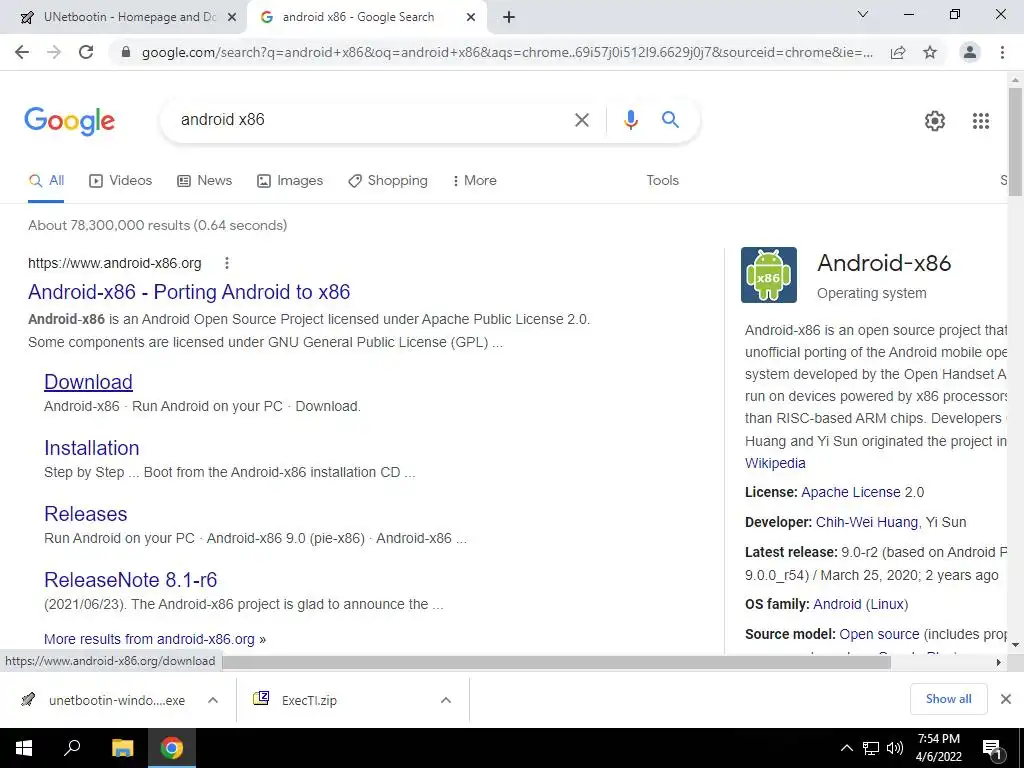The height and width of the screenshot is (768, 1024).
Task: Open the search Tools options
Action: click(x=662, y=180)
